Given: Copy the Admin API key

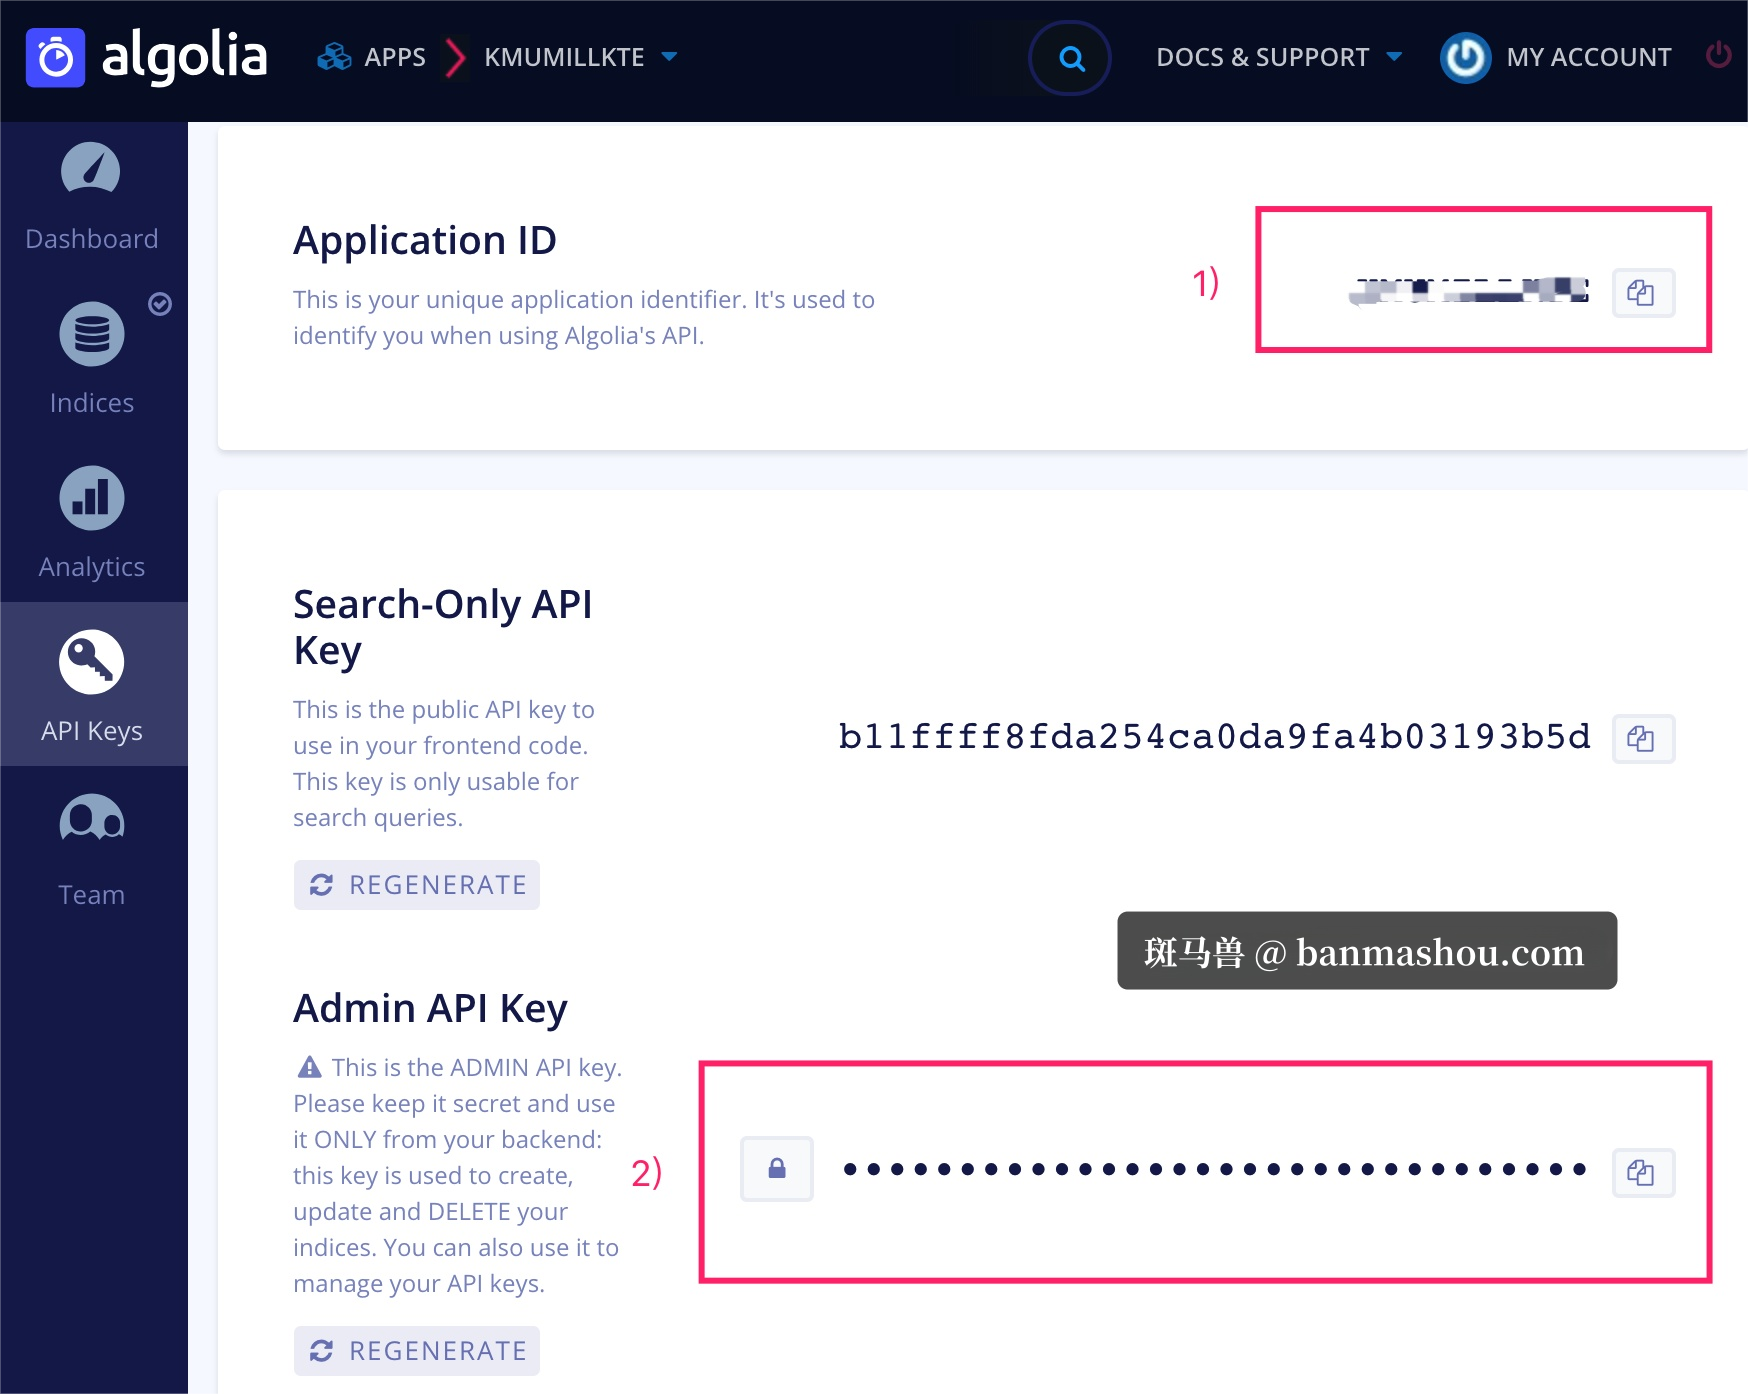Looking at the screenshot, I should (1643, 1173).
